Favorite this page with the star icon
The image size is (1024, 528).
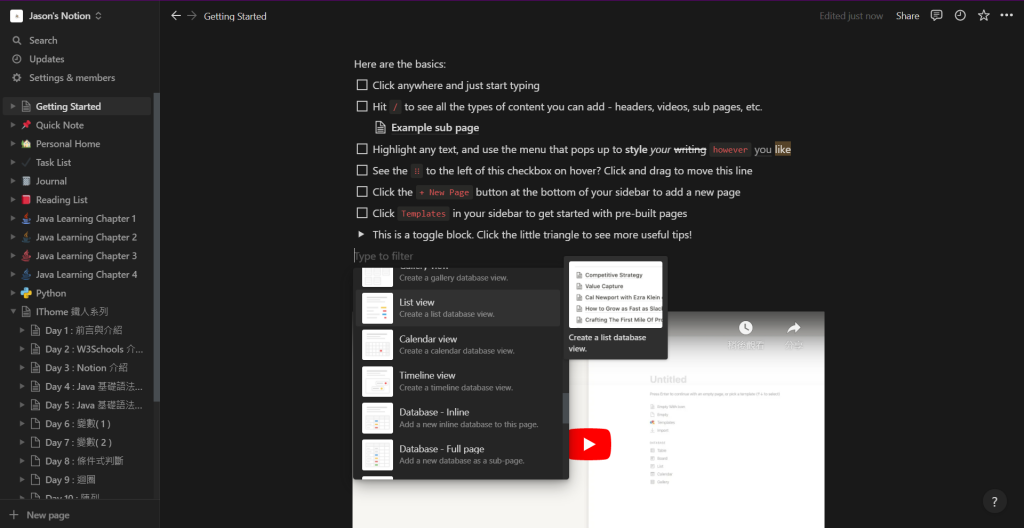[984, 16]
